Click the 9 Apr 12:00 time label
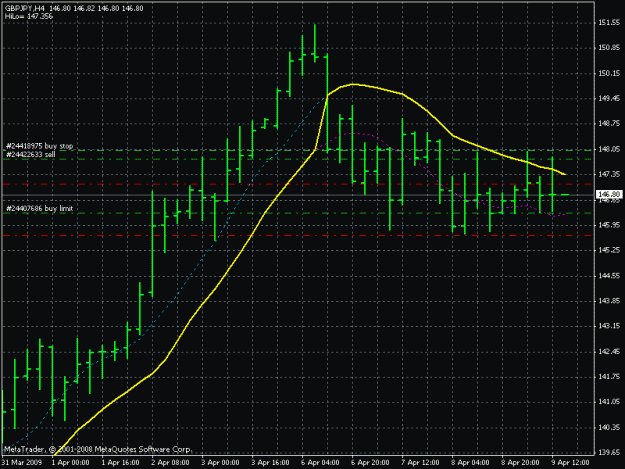Screen dimensions: 625x469 (570, 463)
